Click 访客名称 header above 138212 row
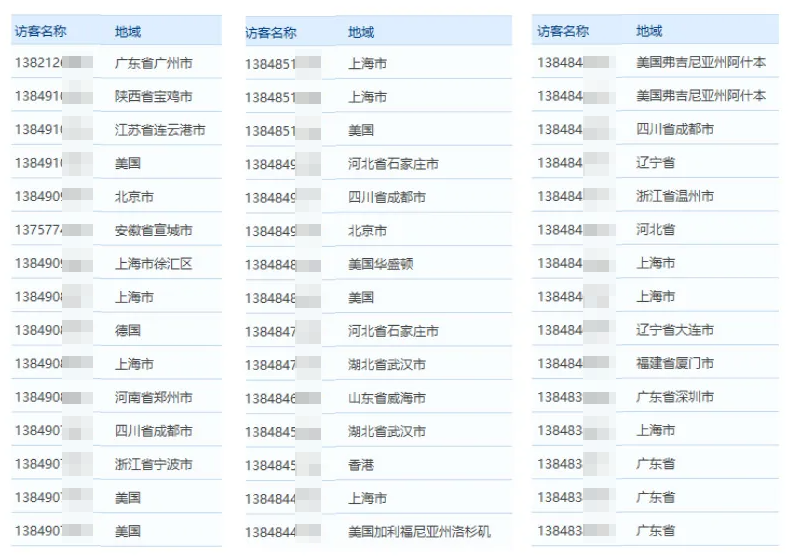791x557 pixels. tap(40, 31)
